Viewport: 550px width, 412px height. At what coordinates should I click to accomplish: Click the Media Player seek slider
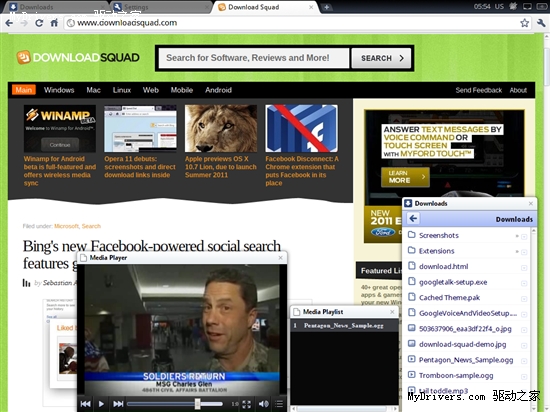coord(175,404)
